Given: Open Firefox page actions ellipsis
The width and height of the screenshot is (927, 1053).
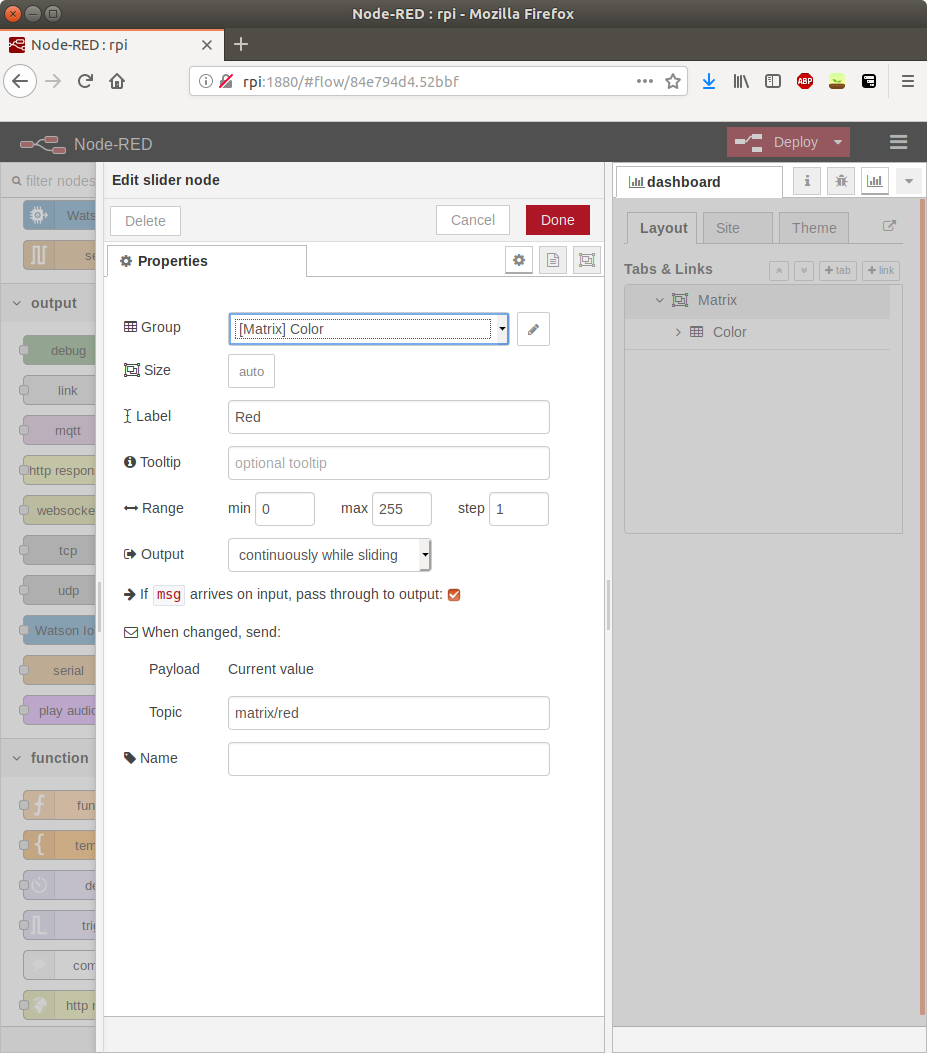Looking at the screenshot, I should (645, 81).
